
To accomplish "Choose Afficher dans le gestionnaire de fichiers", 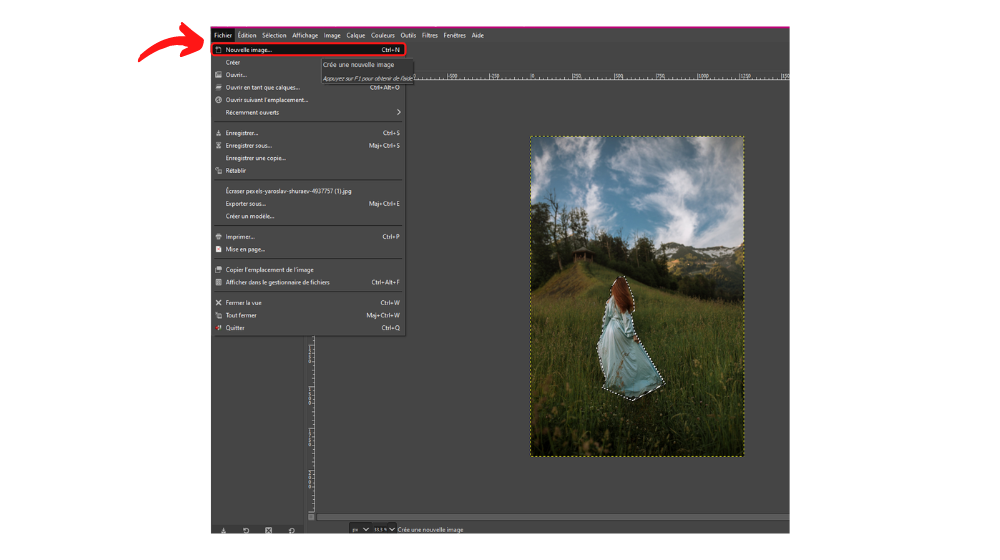I will [x=308, y=283].
